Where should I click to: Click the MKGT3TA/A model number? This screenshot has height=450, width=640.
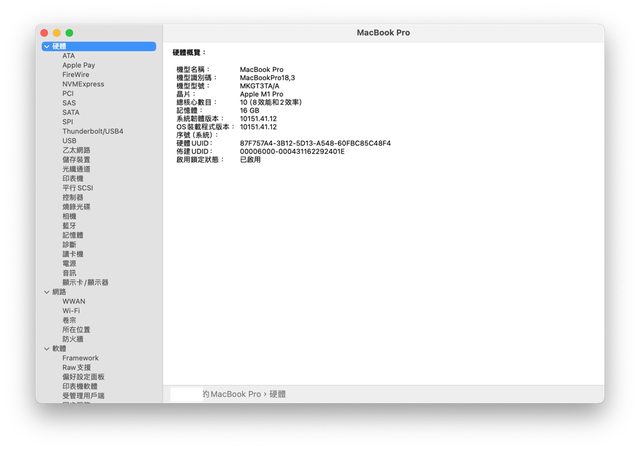tap(260, 86)
